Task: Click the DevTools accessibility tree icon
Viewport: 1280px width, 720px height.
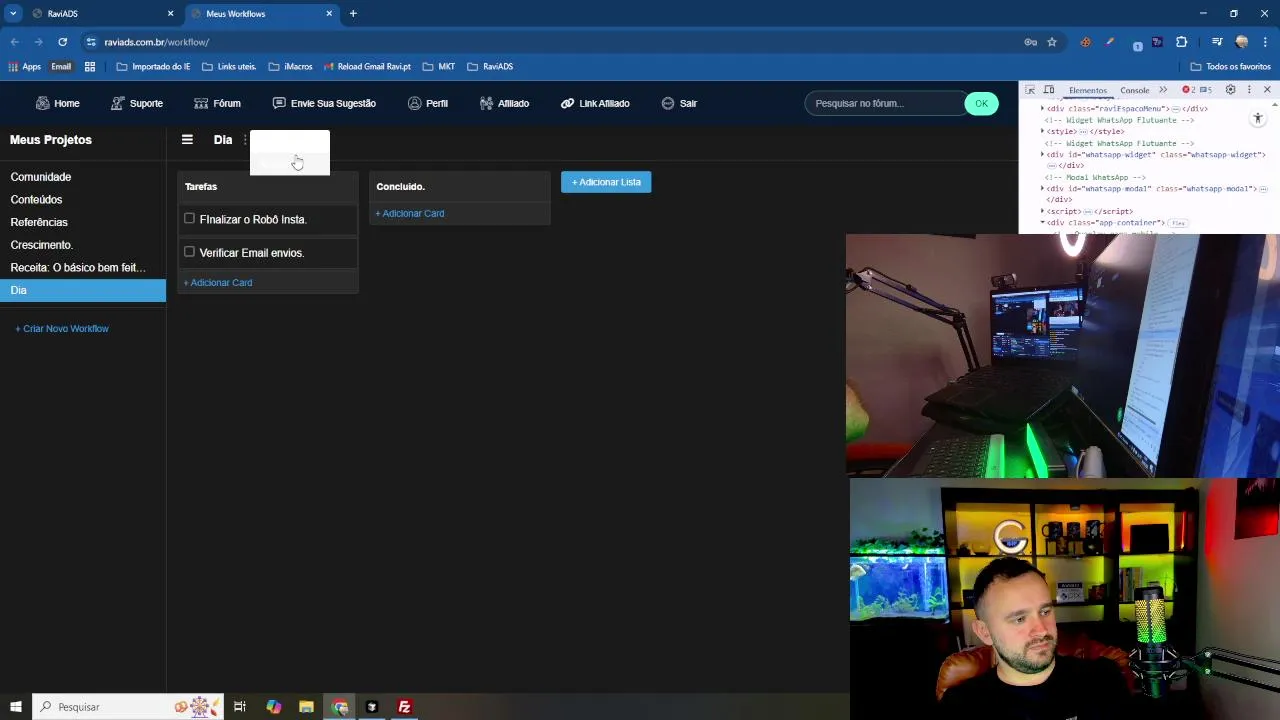Action: tap(1258, 118)
